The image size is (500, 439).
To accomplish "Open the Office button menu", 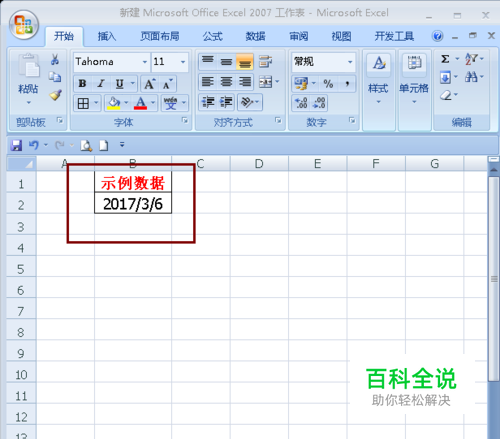I will pyautogui.click(x=24, y=25).
